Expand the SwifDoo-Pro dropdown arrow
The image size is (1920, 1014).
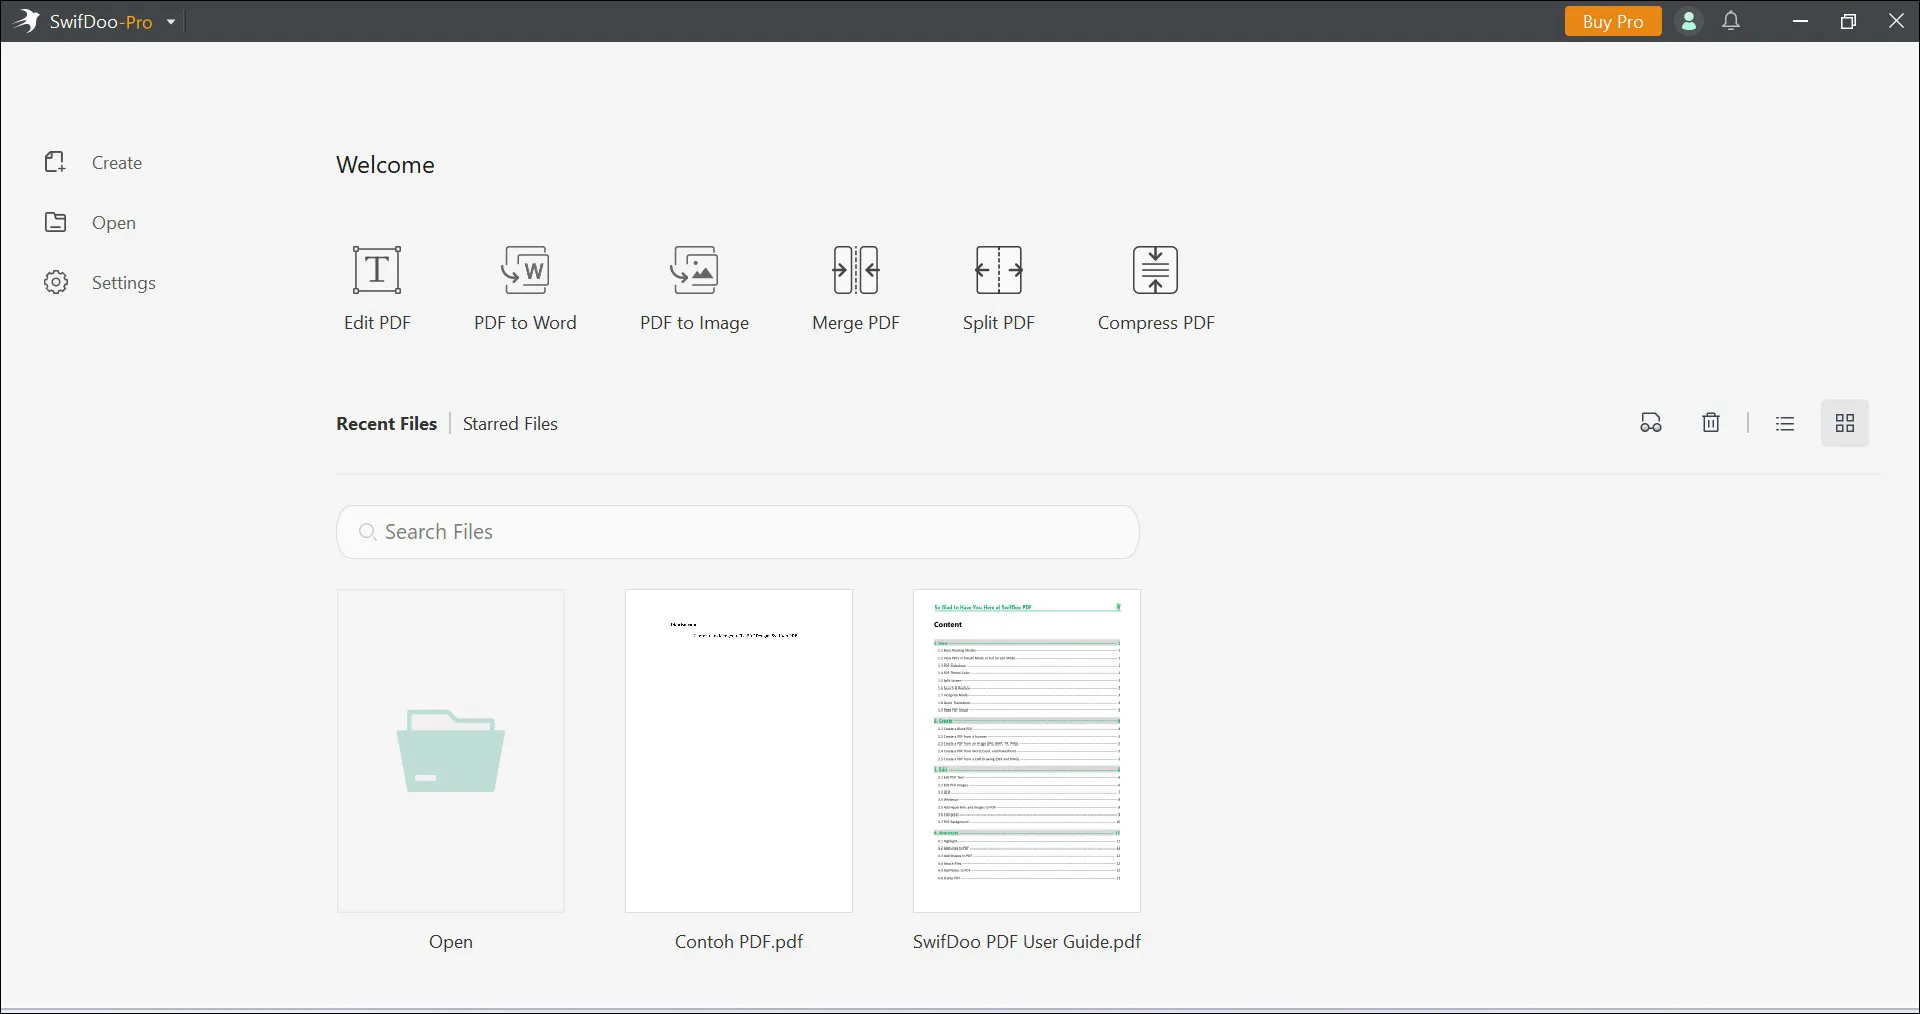(171, 22)
